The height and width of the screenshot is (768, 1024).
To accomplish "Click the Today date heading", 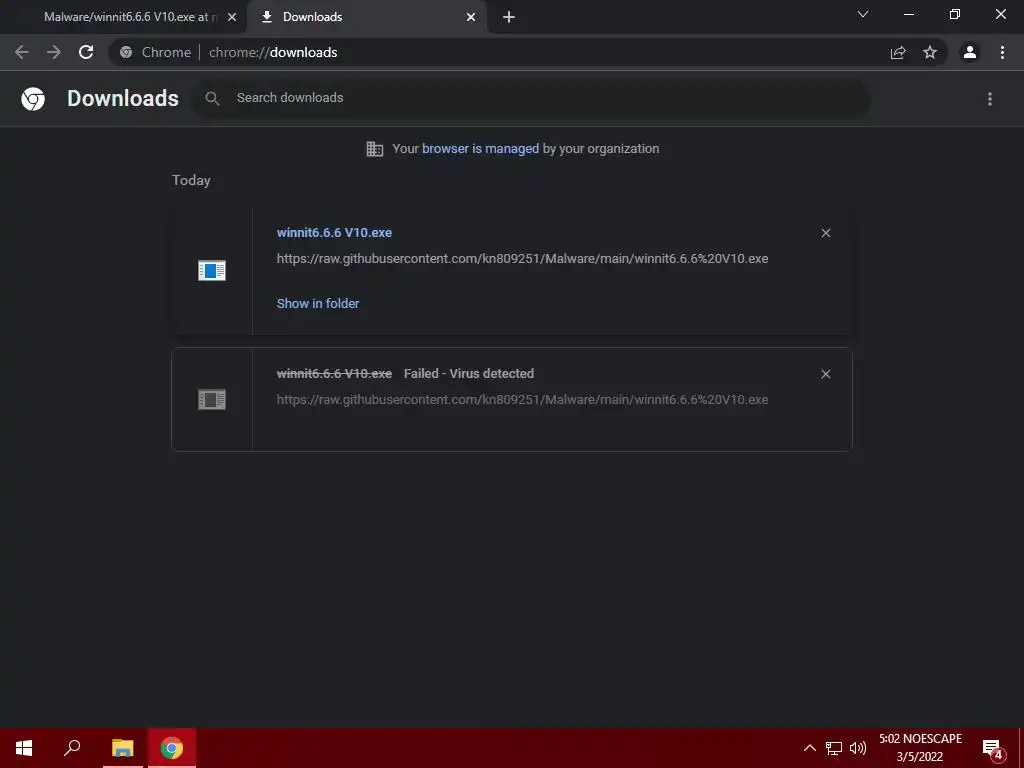I will click(x=191, y=180).
